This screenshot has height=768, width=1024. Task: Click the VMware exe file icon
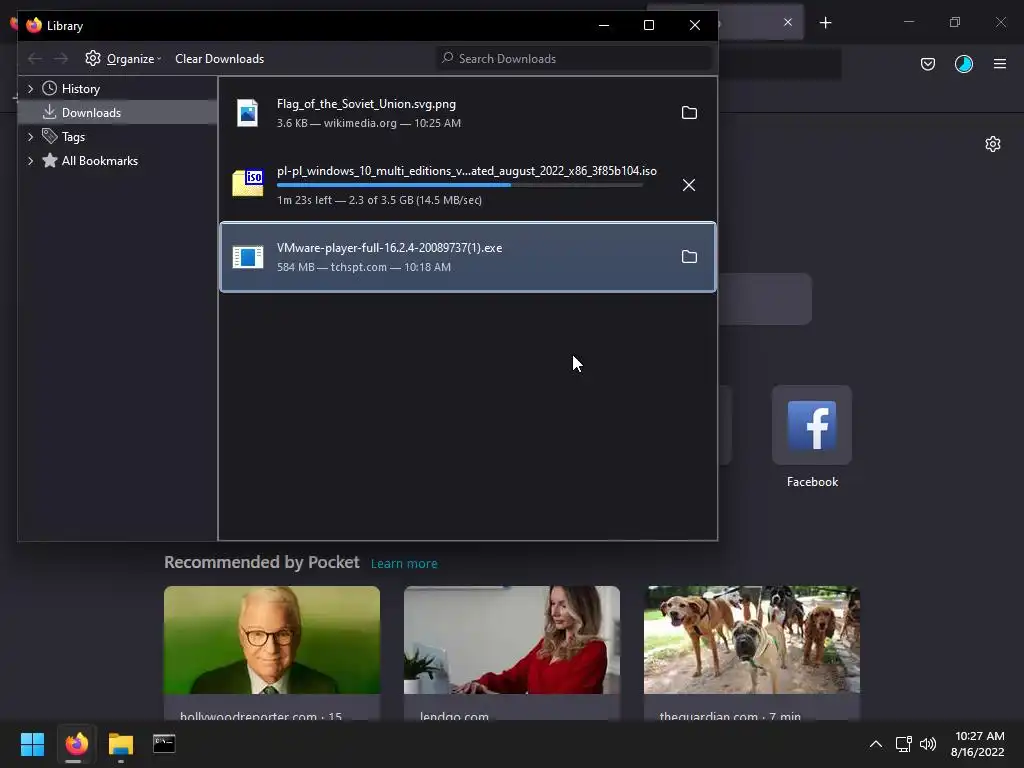click(248, 257)
